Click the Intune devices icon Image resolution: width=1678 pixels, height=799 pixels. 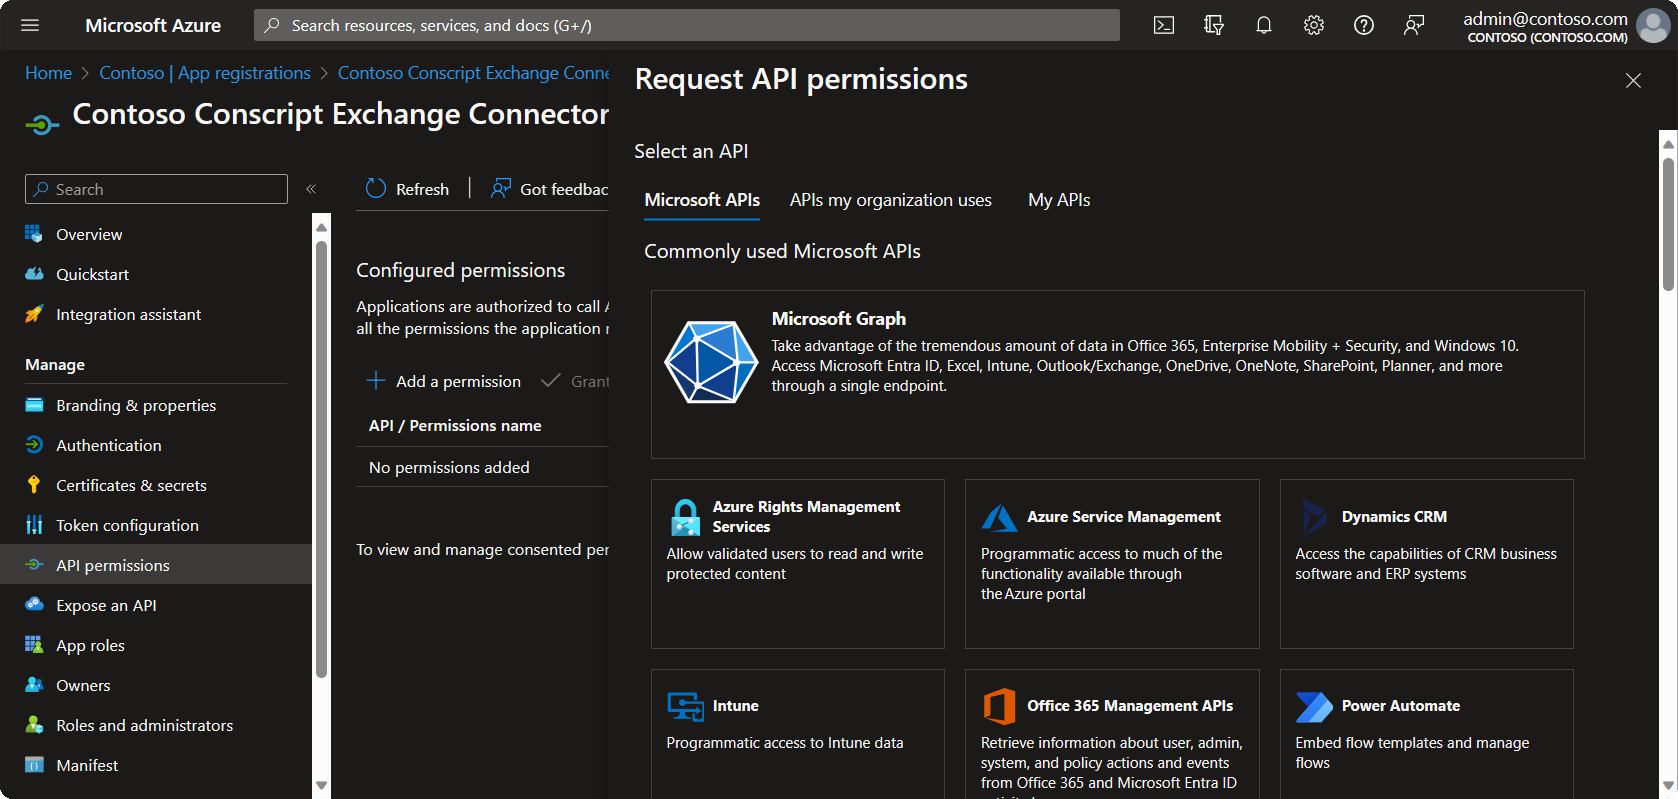click(685, 706)
